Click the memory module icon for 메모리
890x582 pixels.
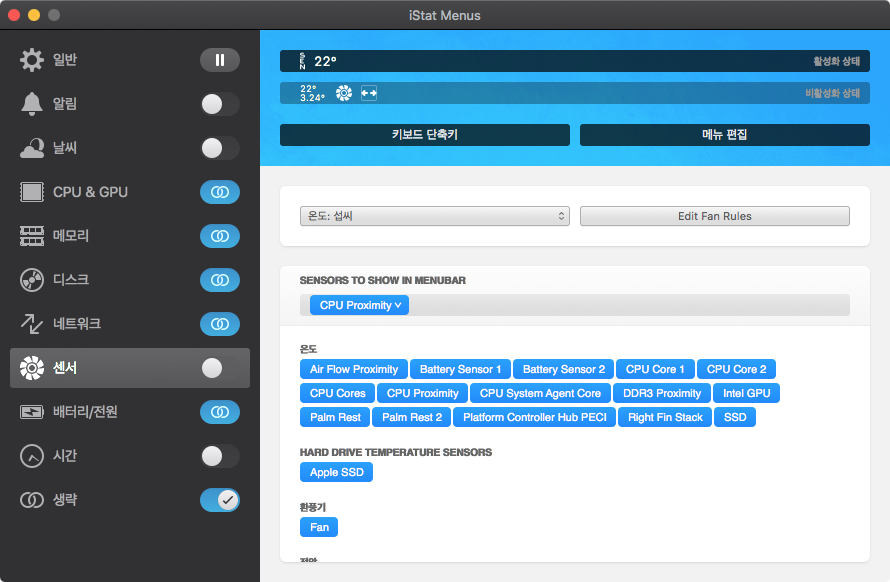coord(32,236)
